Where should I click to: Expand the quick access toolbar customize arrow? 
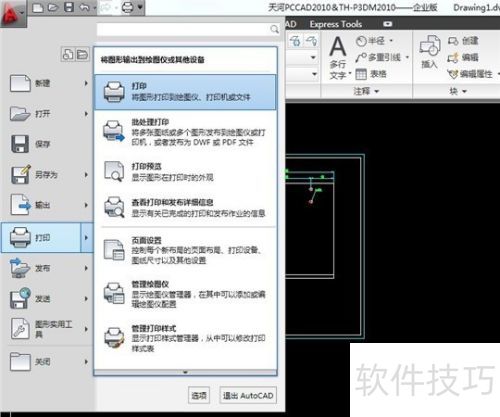(140, 7)
